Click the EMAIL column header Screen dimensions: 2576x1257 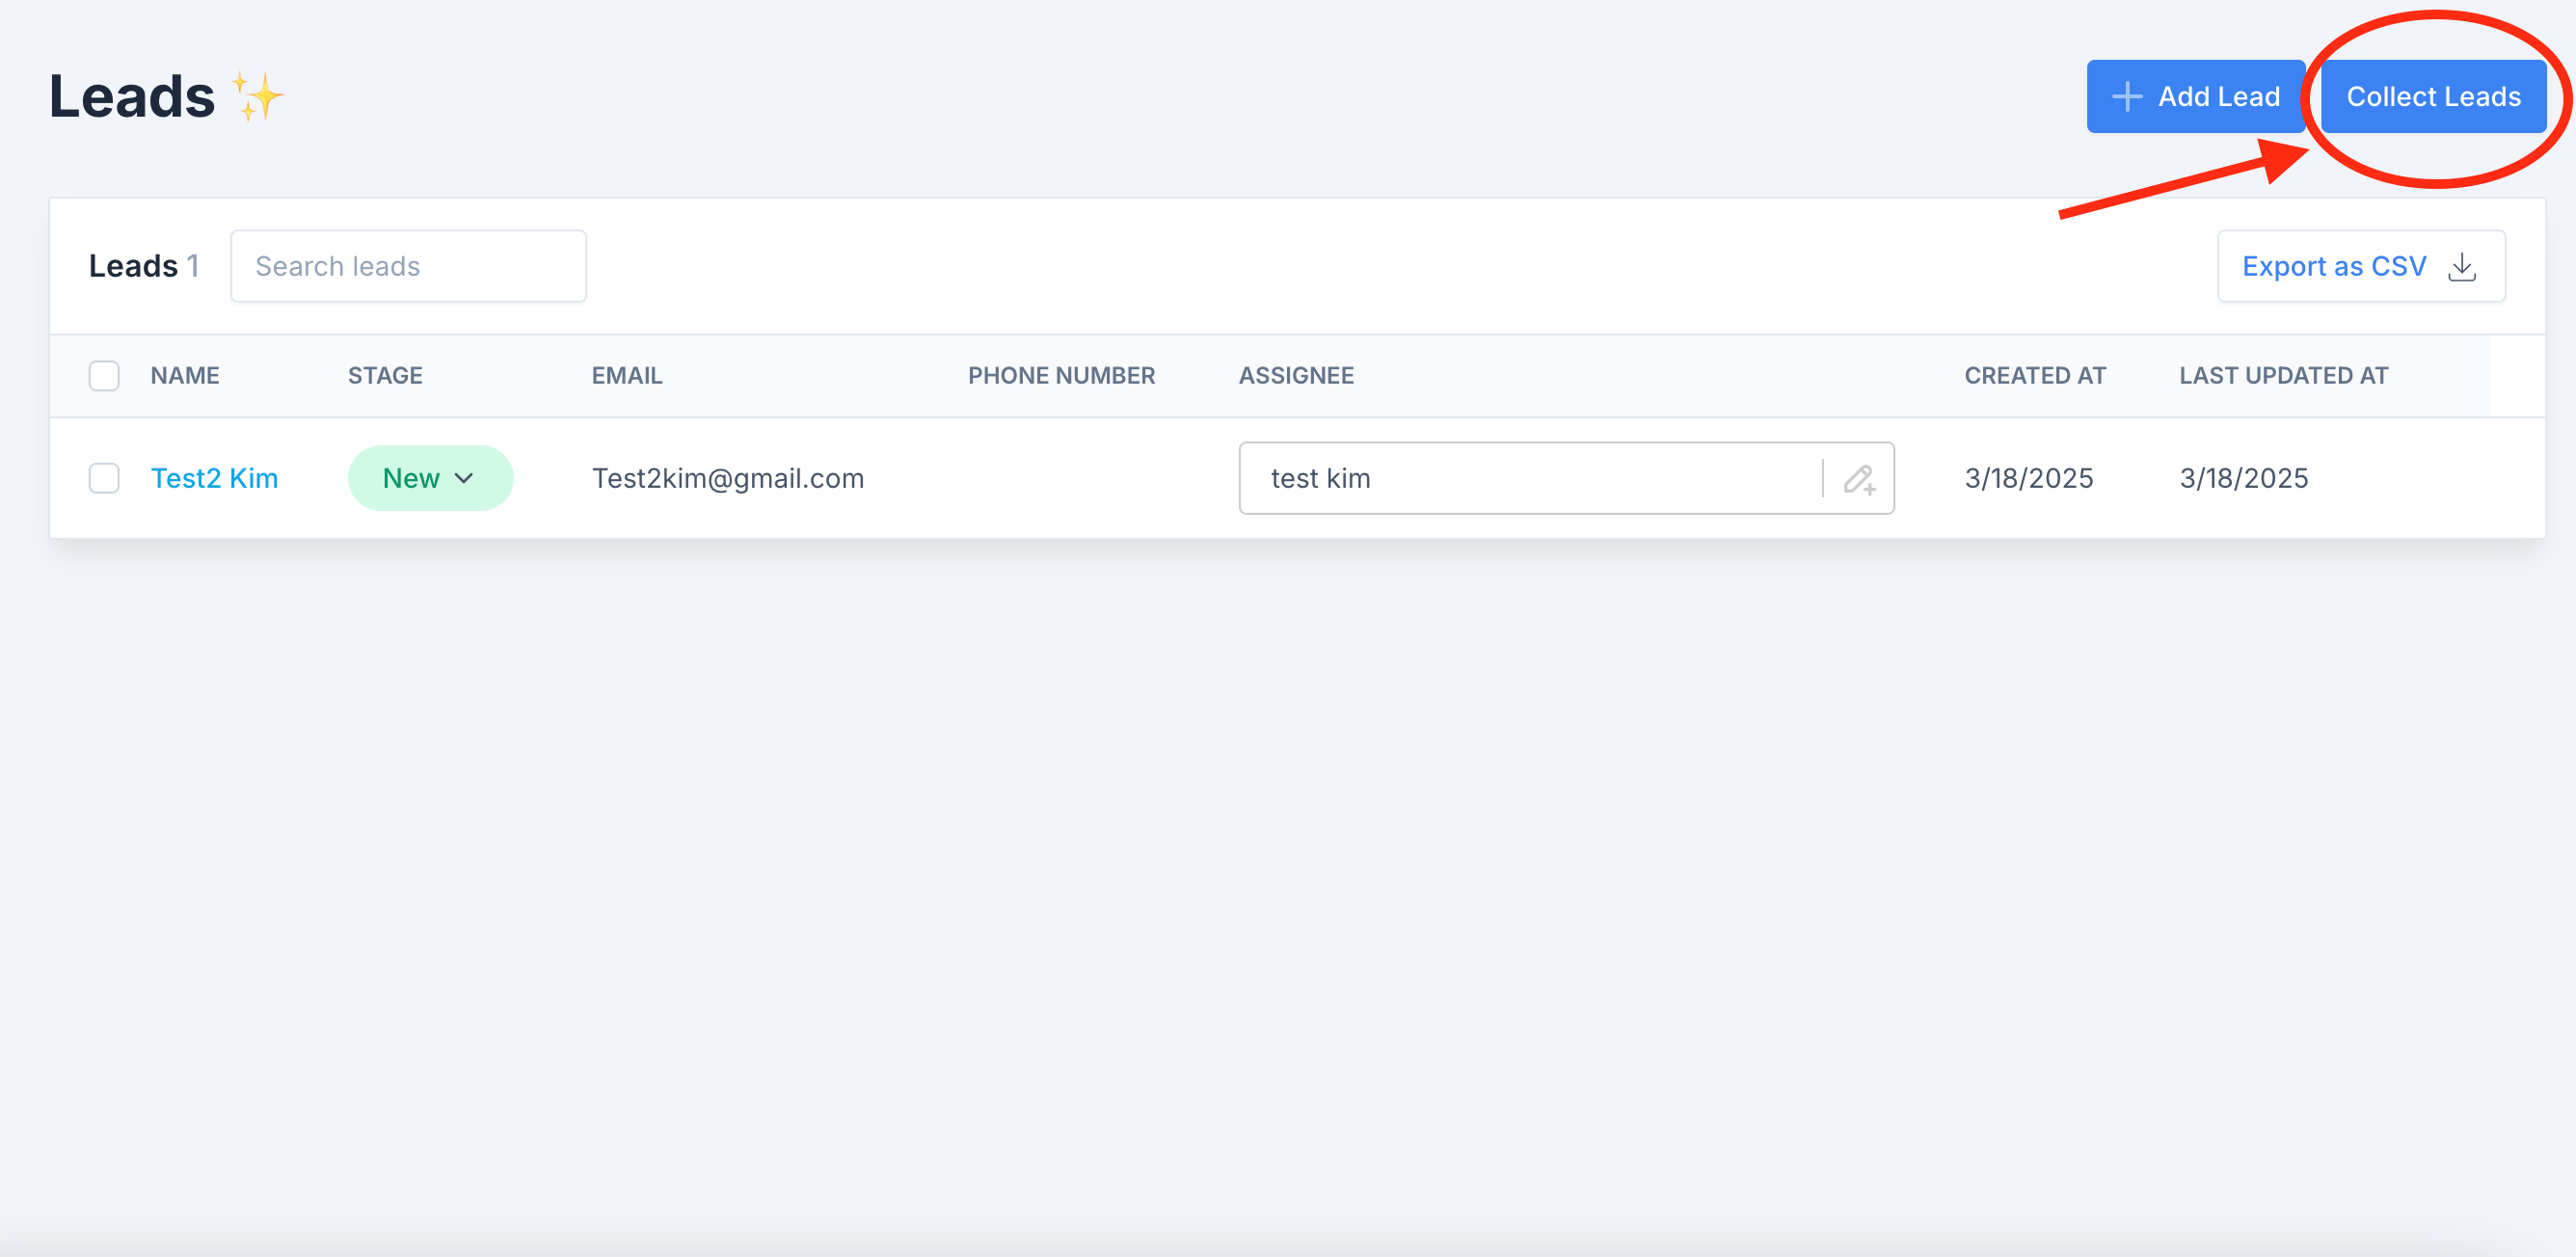(627, 376)
